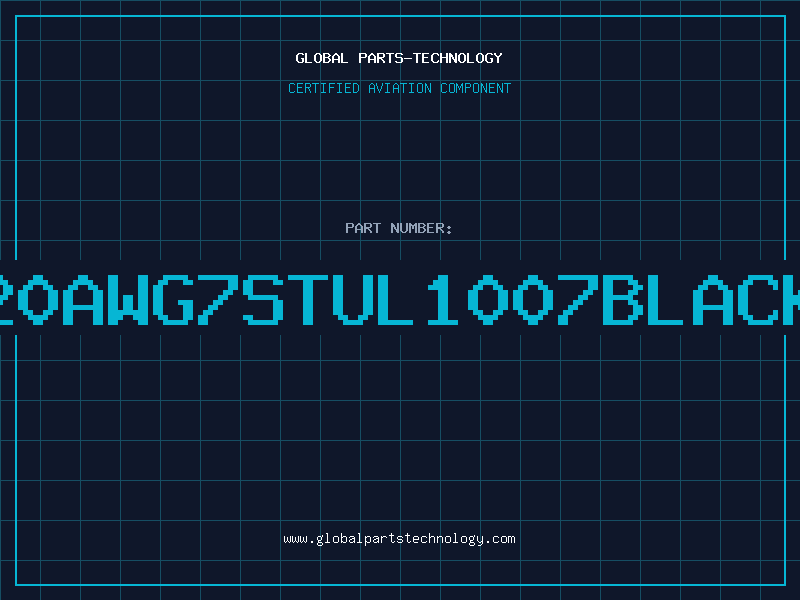Select the CERTIFIED AVIATION COMPONENT subtitle
Screen dimensions: 800x600
pyautogui.click(x=399, y=88)
